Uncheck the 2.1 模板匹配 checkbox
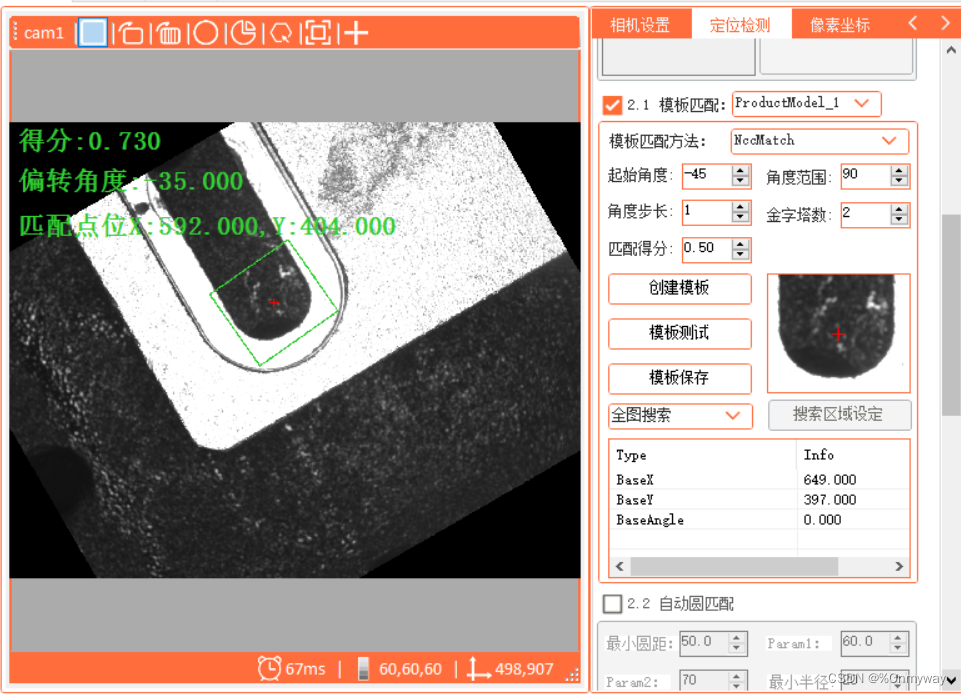 pyautogui.click(x=613, y=104)
